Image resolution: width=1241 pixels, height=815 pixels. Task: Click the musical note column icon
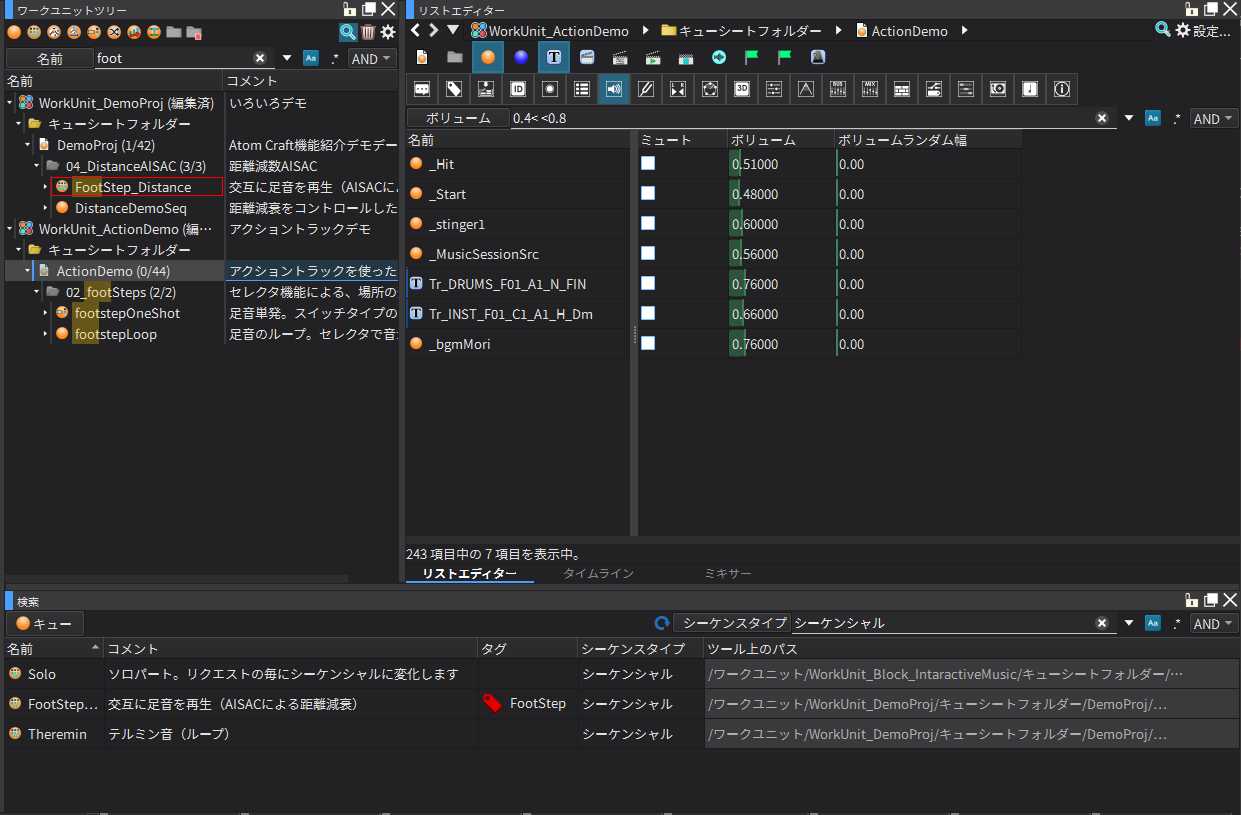[1030, 89]
